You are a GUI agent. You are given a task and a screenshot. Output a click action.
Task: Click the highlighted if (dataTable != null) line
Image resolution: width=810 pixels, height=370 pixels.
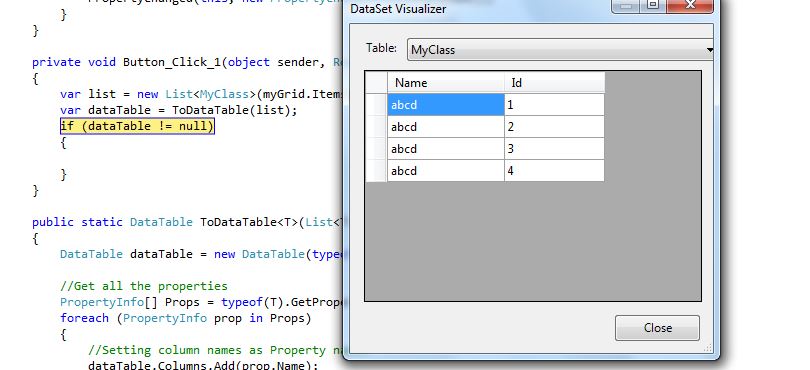pyautogui.click(x=137, y=126)
